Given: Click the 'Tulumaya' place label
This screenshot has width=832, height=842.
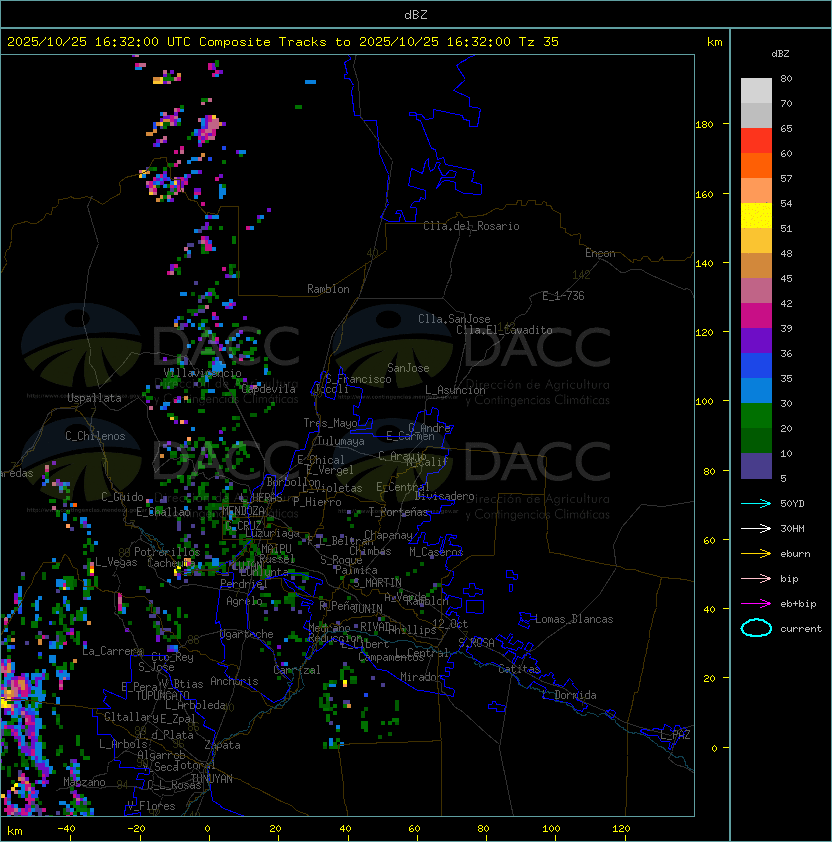Looking at the screenshot, I should pyautogui.click(x=341, y=441).
